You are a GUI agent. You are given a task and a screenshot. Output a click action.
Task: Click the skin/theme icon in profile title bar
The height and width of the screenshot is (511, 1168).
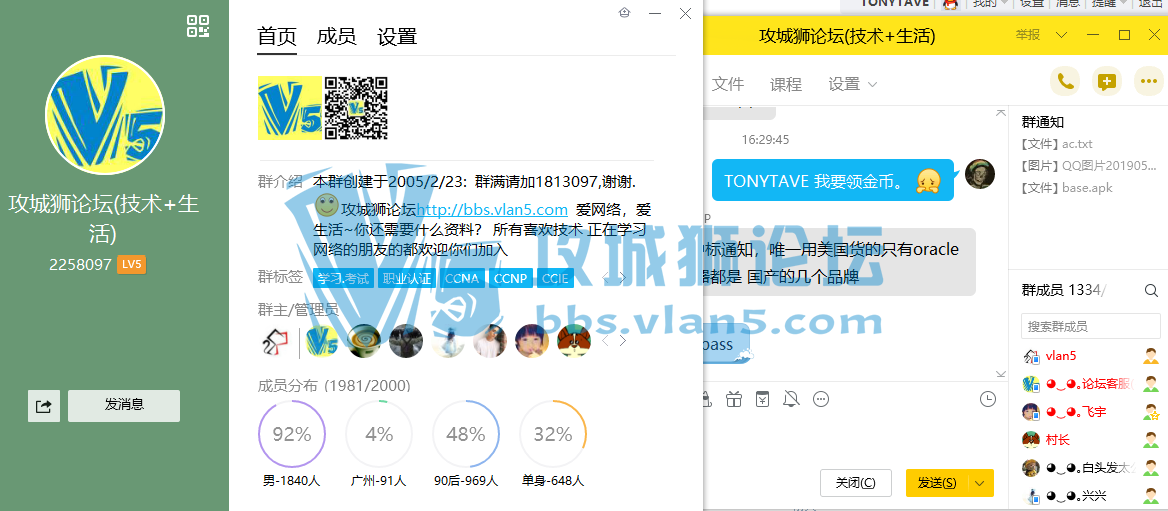(x=624, y=13)
